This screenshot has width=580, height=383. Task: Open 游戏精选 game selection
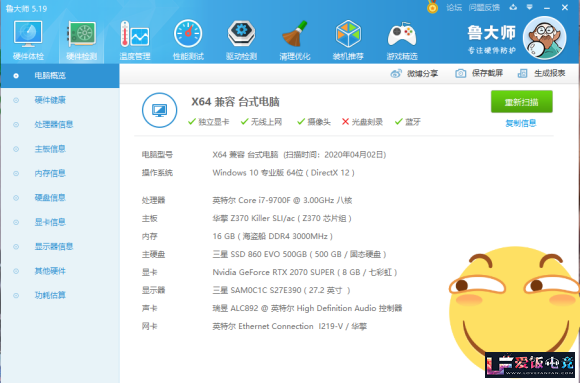[402, 40]
